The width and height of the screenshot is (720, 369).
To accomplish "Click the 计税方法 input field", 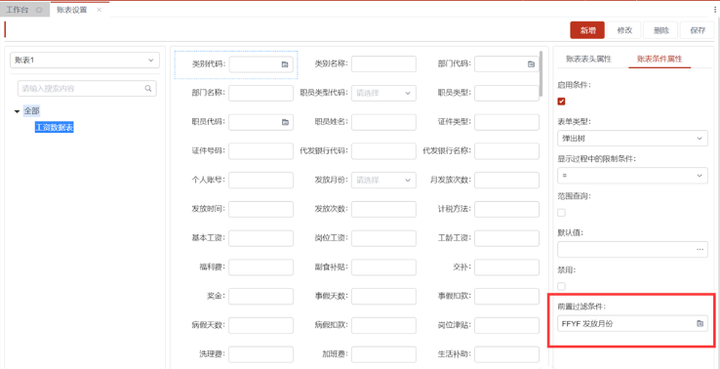I will click(x=507, y=209).
